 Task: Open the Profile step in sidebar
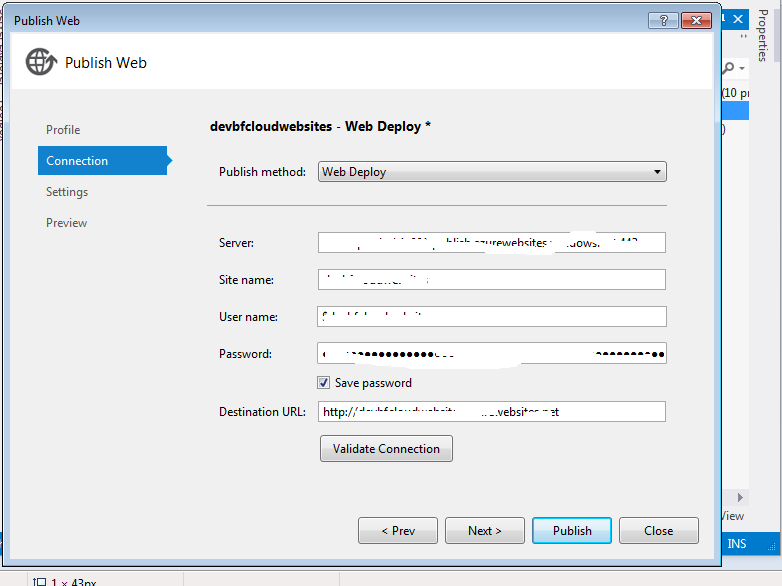pyautogui.click(x=63, y=130)
